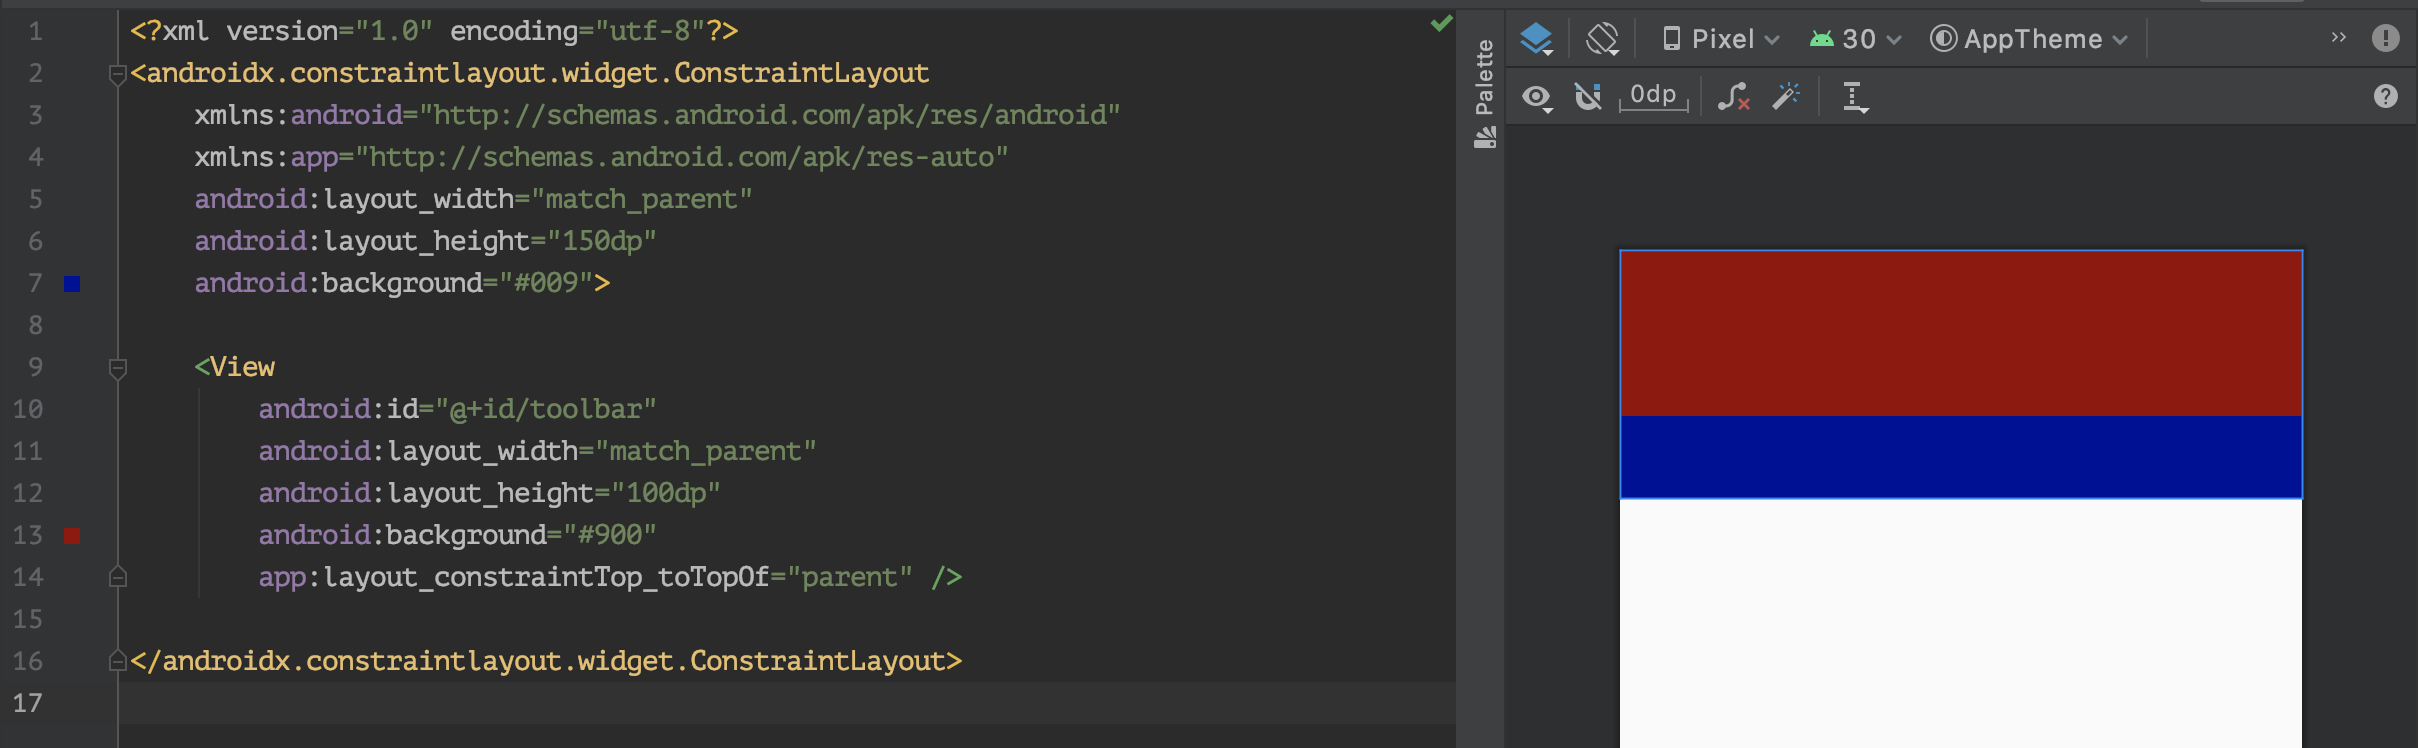Click View's "match_parent" width value on line 11
This screenshot has height=748, width=2418.
point(706,451)
